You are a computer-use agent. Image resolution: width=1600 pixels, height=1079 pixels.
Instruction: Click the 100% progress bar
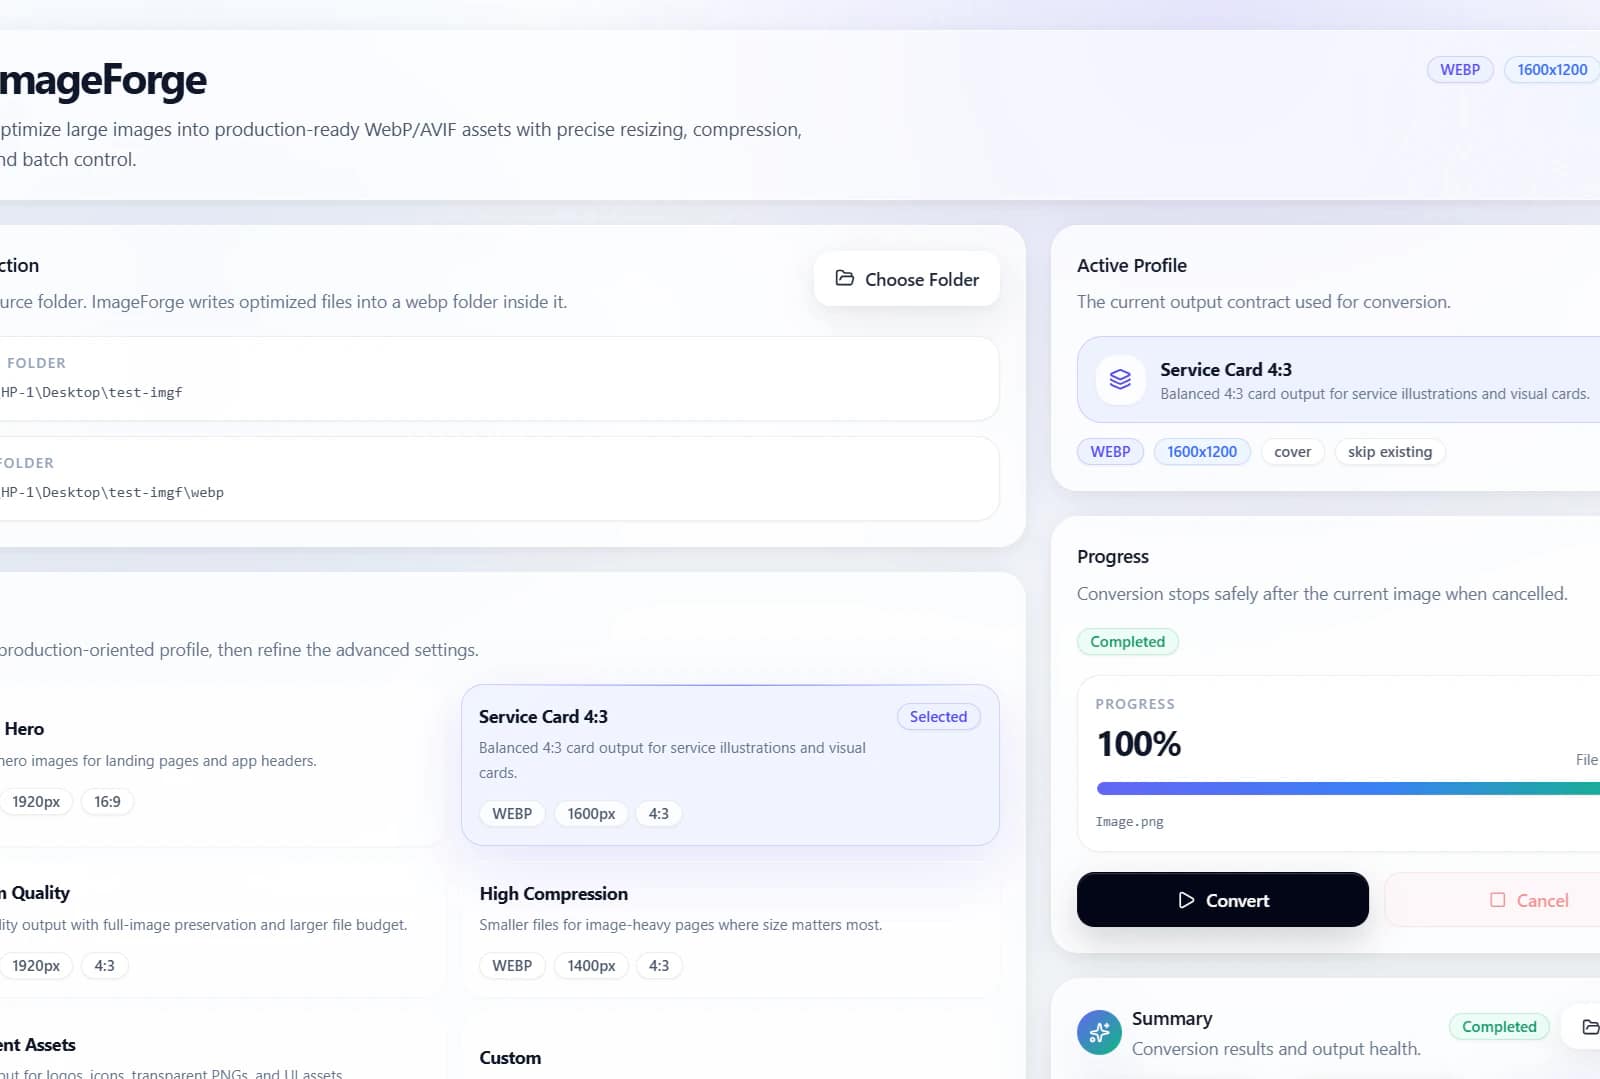click(1348, 789)
